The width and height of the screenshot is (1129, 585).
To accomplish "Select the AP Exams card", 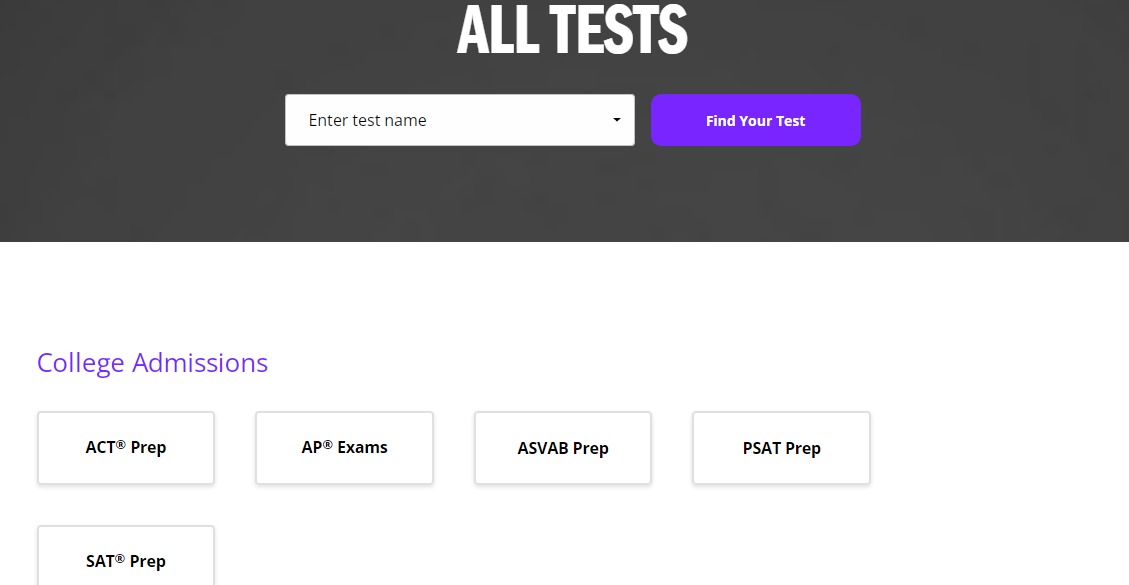I will pos(344,448).
